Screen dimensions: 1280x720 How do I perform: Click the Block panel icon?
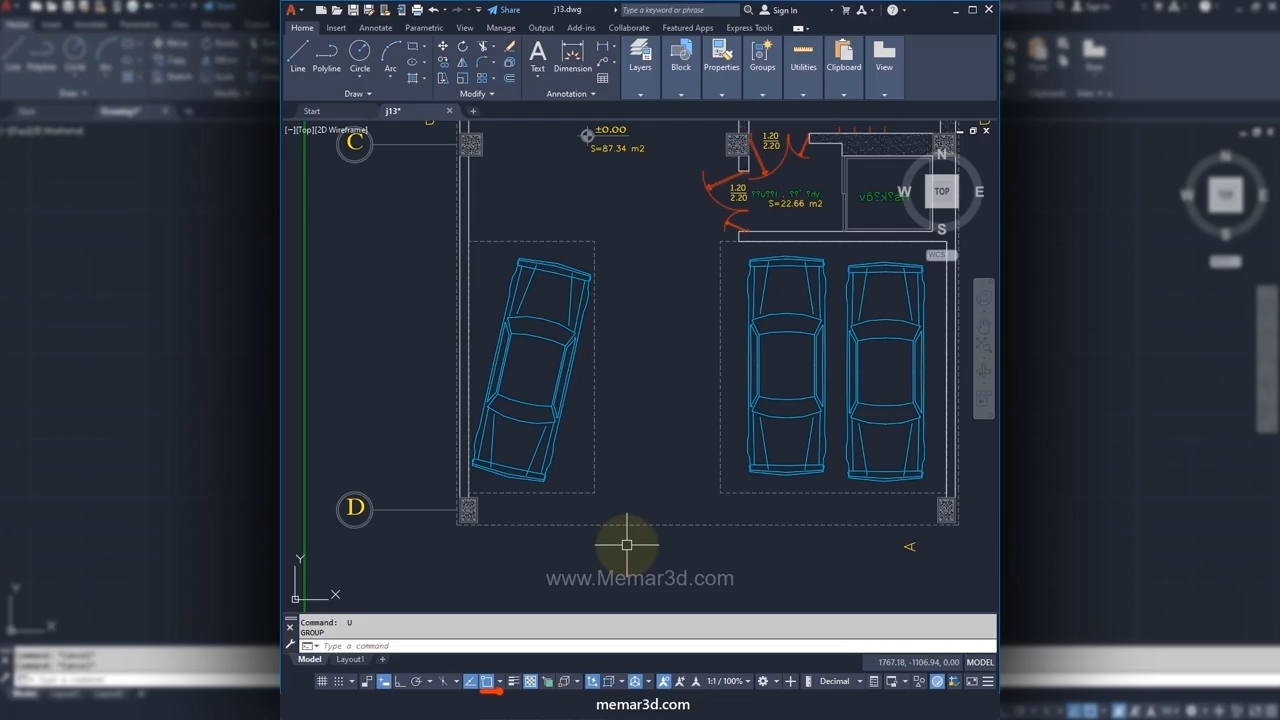pyautogui.click(x=681, y=54)
